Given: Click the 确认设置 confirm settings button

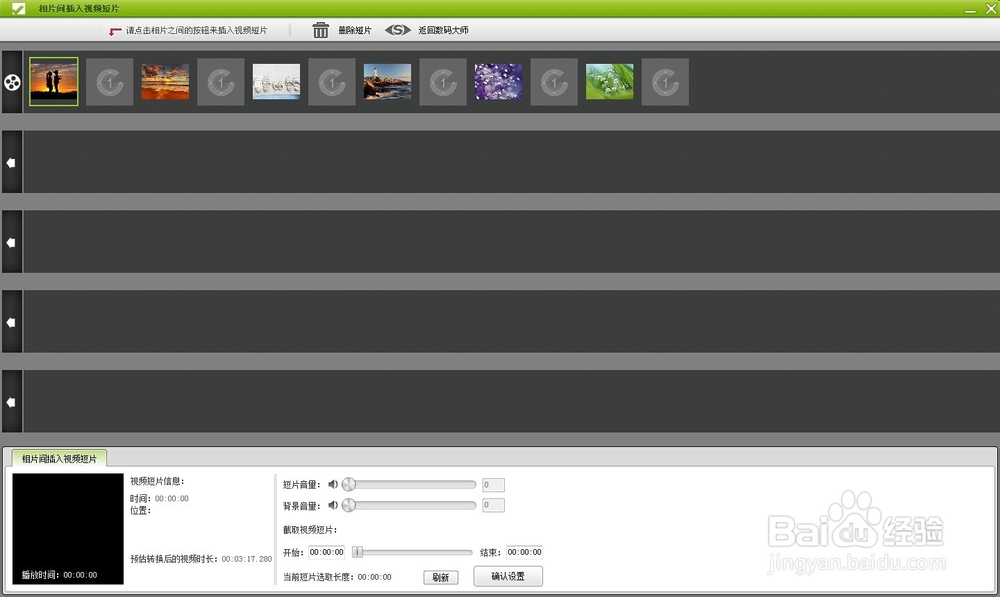Looking at the screenshot, I should point(508,576).
